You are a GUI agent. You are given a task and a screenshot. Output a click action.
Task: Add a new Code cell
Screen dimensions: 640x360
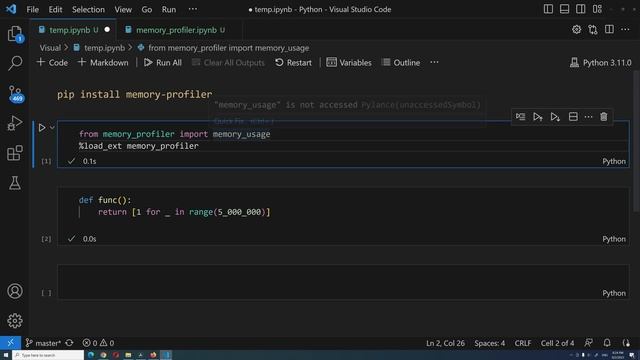coord(52,62)
